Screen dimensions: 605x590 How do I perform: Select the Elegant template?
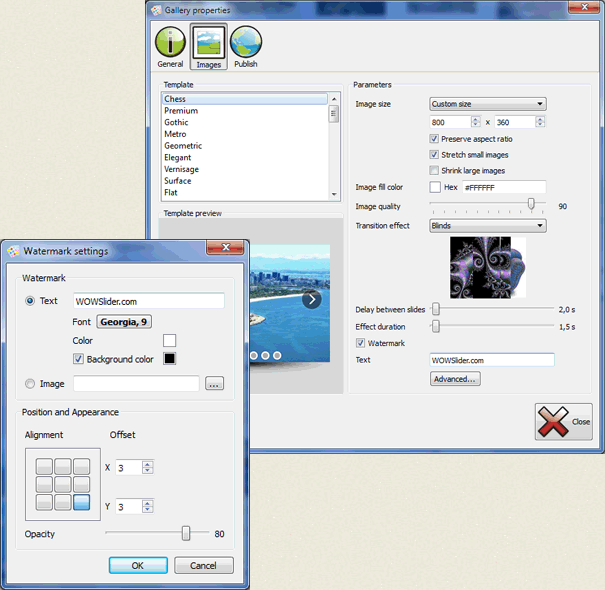coord(245,157)
